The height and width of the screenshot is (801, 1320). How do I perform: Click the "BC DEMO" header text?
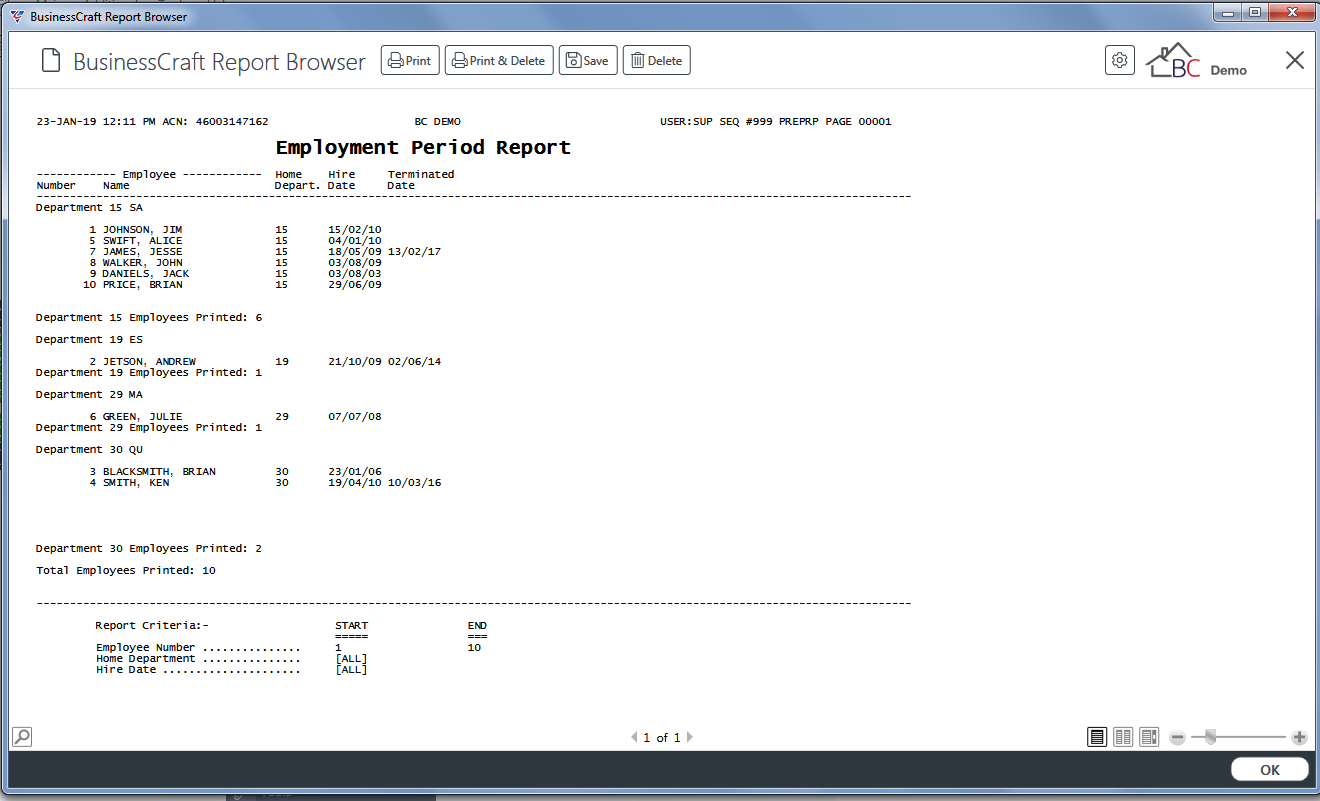(438, 122)
